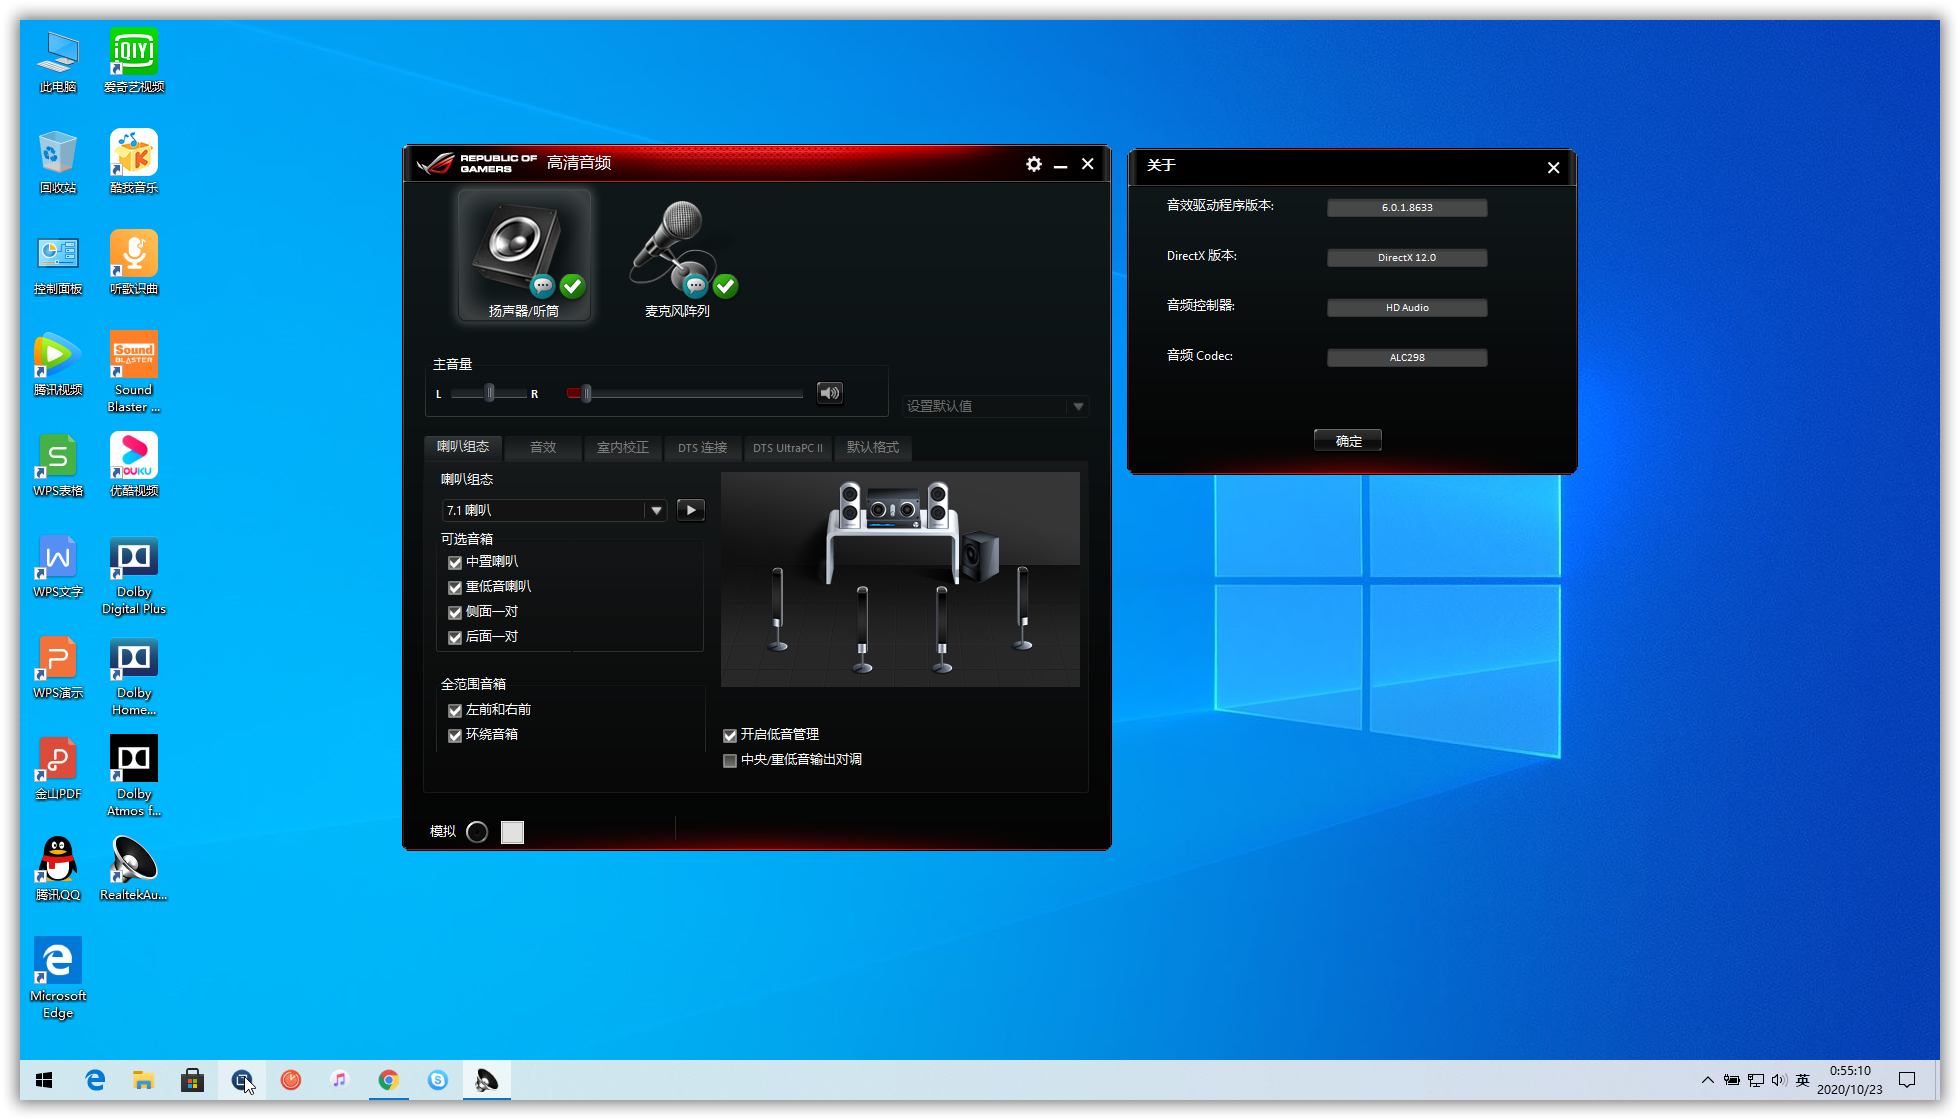
Task: Open the This PC desktop icon
Action: click(58, 60)
